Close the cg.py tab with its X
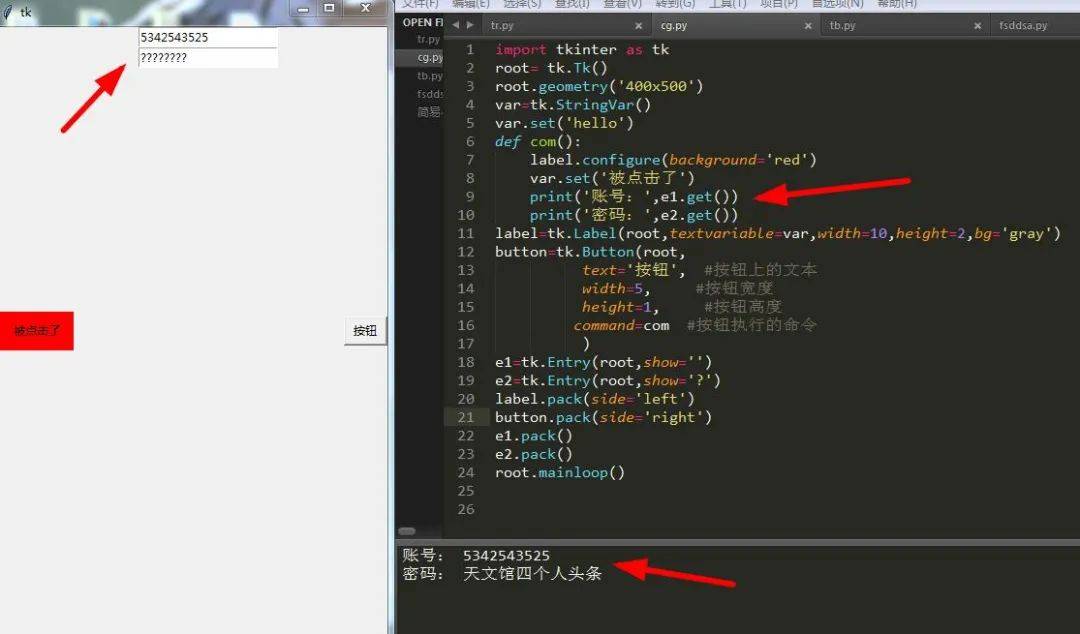Image resolution: width=1080 pixels, height=634 pixels. [x=808, y=25]
